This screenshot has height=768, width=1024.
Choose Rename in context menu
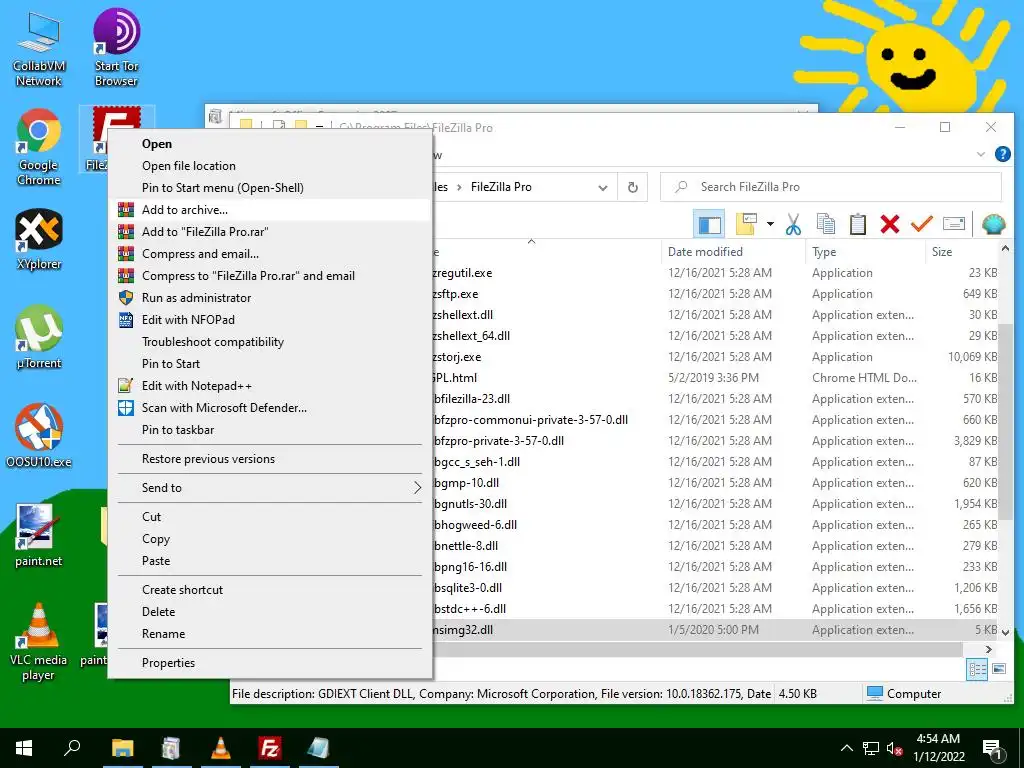click(x=270, y=634)
